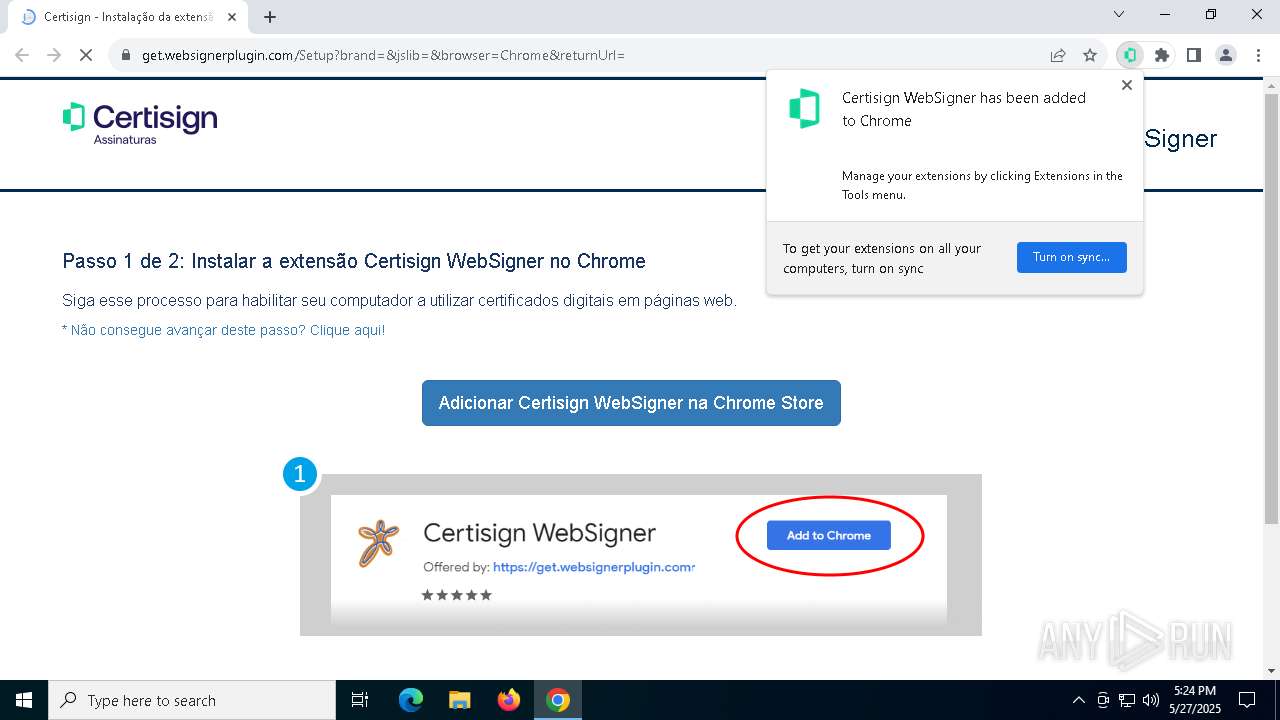Click Adicionar Certisign WebSigner na Chrome Store

click(631, 403)
